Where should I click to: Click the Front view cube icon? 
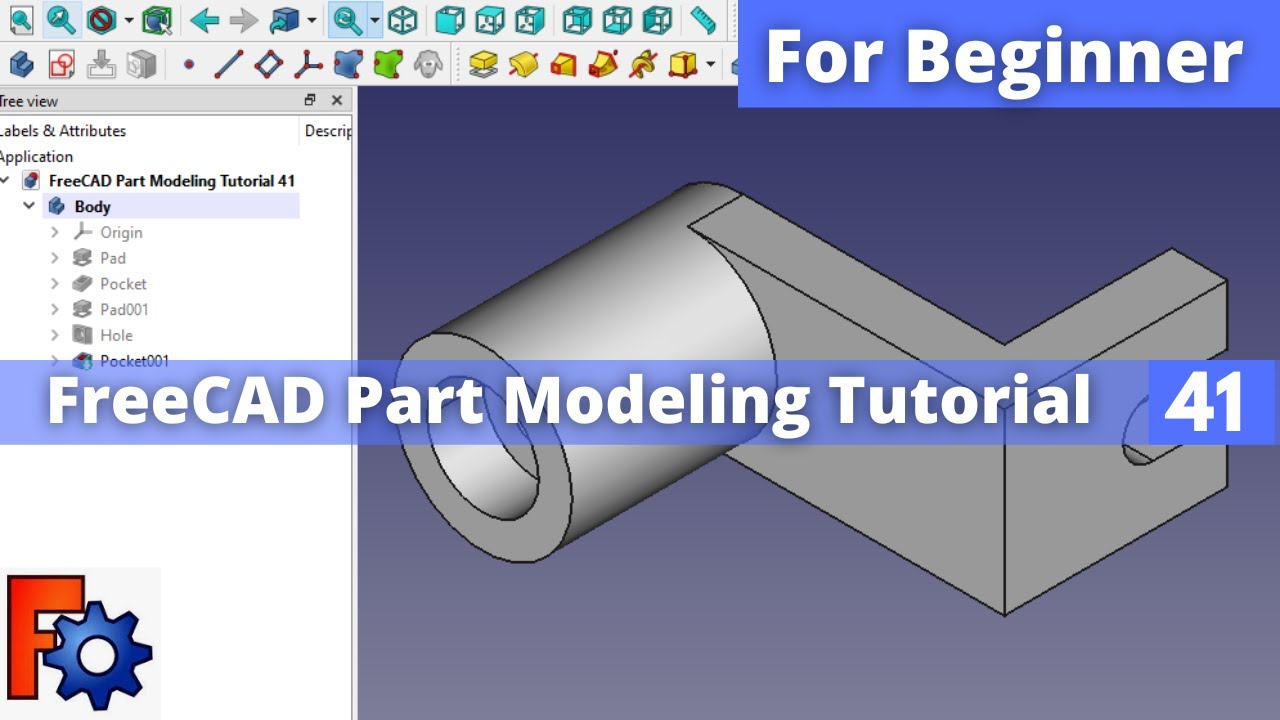coord(451,19)
